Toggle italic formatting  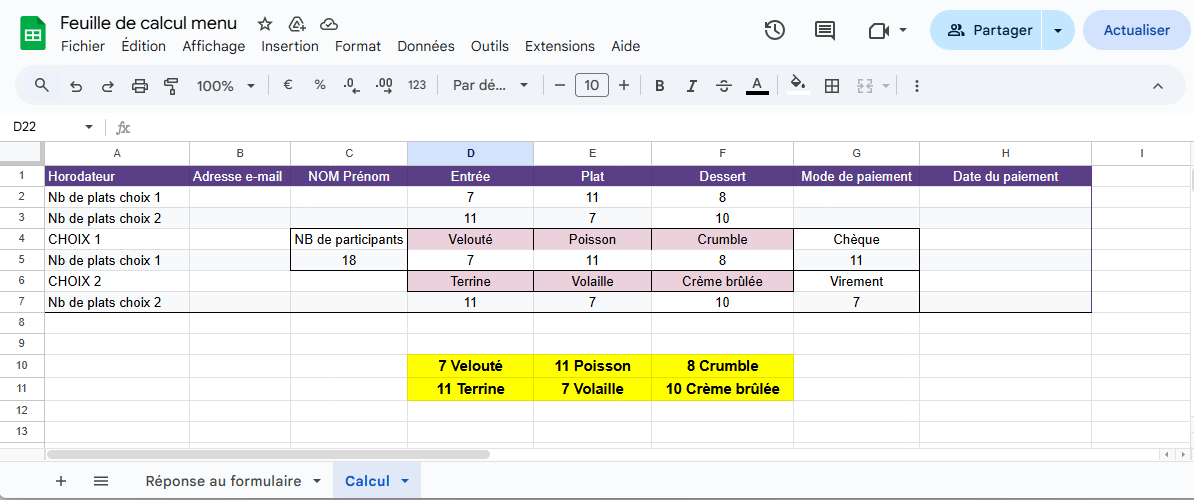coord(691,86)
